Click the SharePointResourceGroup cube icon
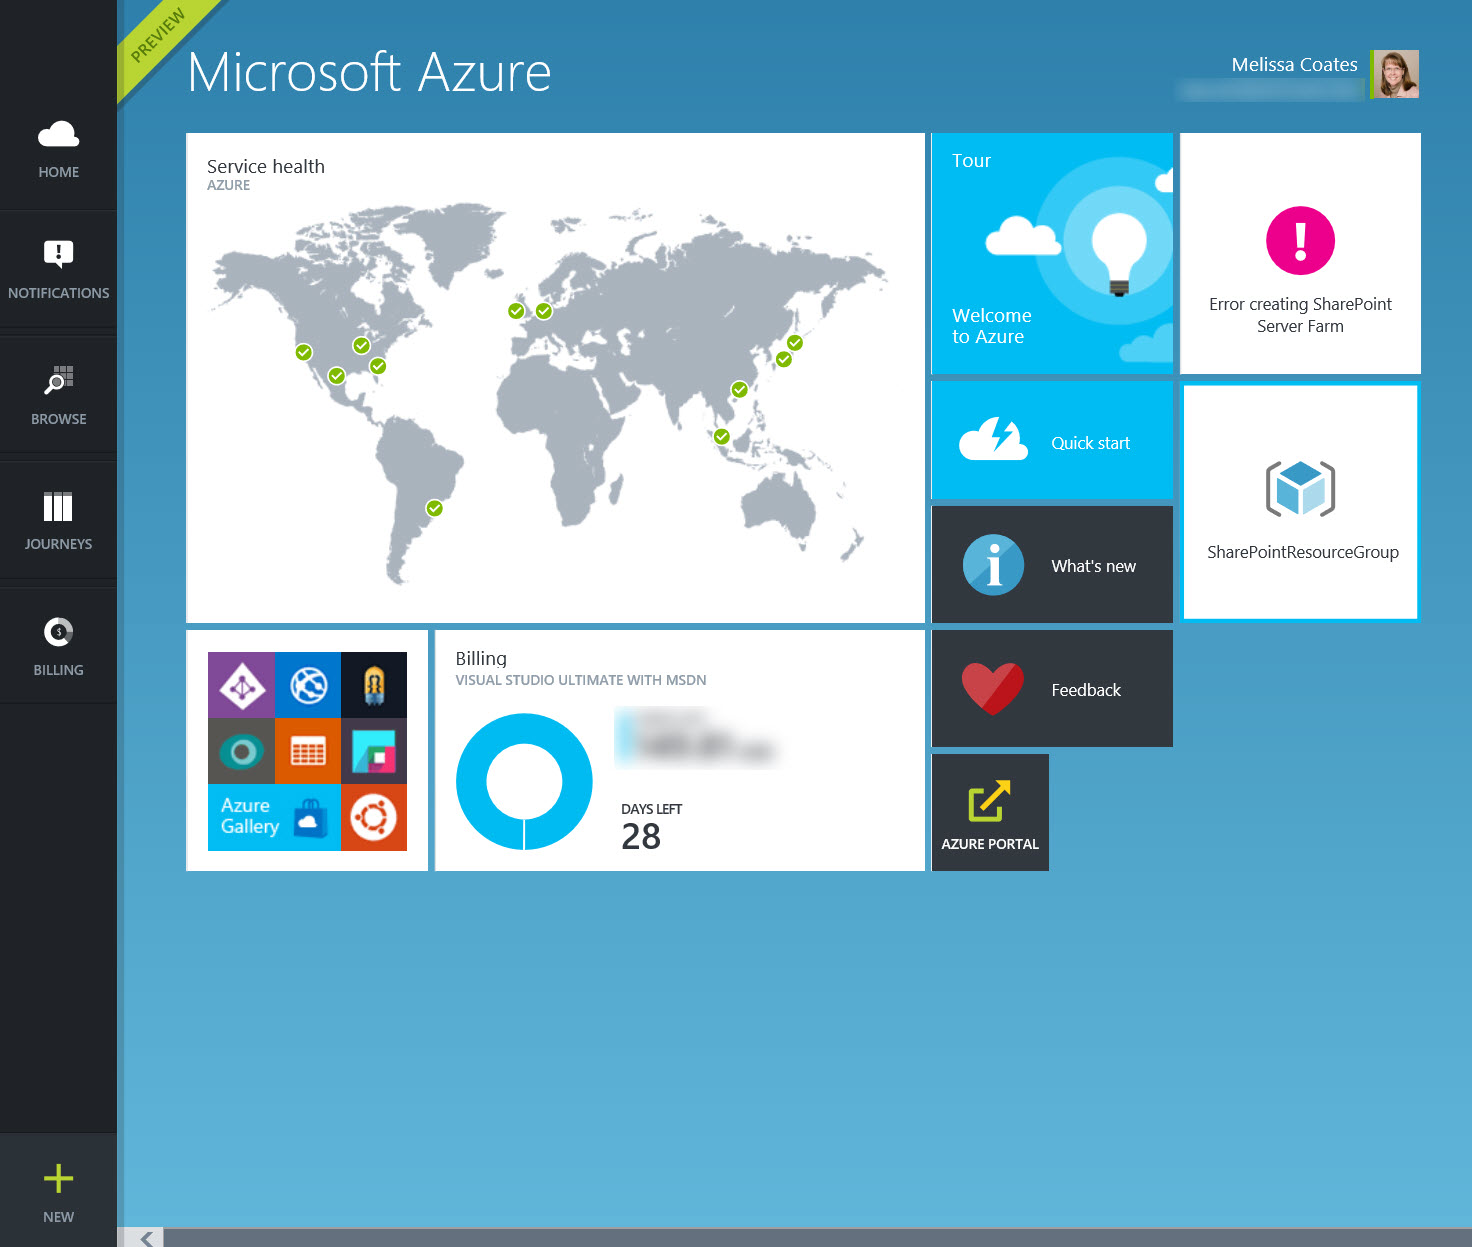This screenshot has width=1472, height=1247. point(1300,489)
